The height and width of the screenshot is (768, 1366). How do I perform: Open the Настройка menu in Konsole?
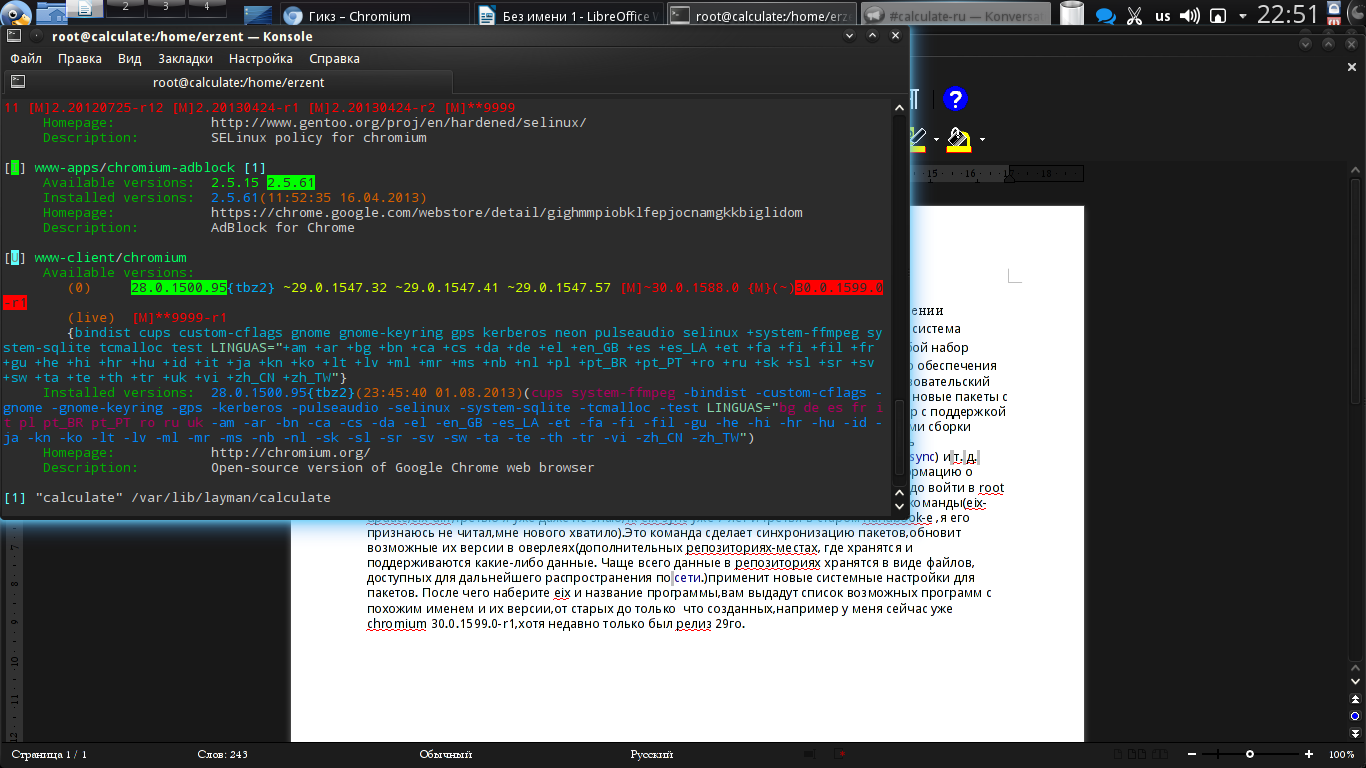pos(260,59)
